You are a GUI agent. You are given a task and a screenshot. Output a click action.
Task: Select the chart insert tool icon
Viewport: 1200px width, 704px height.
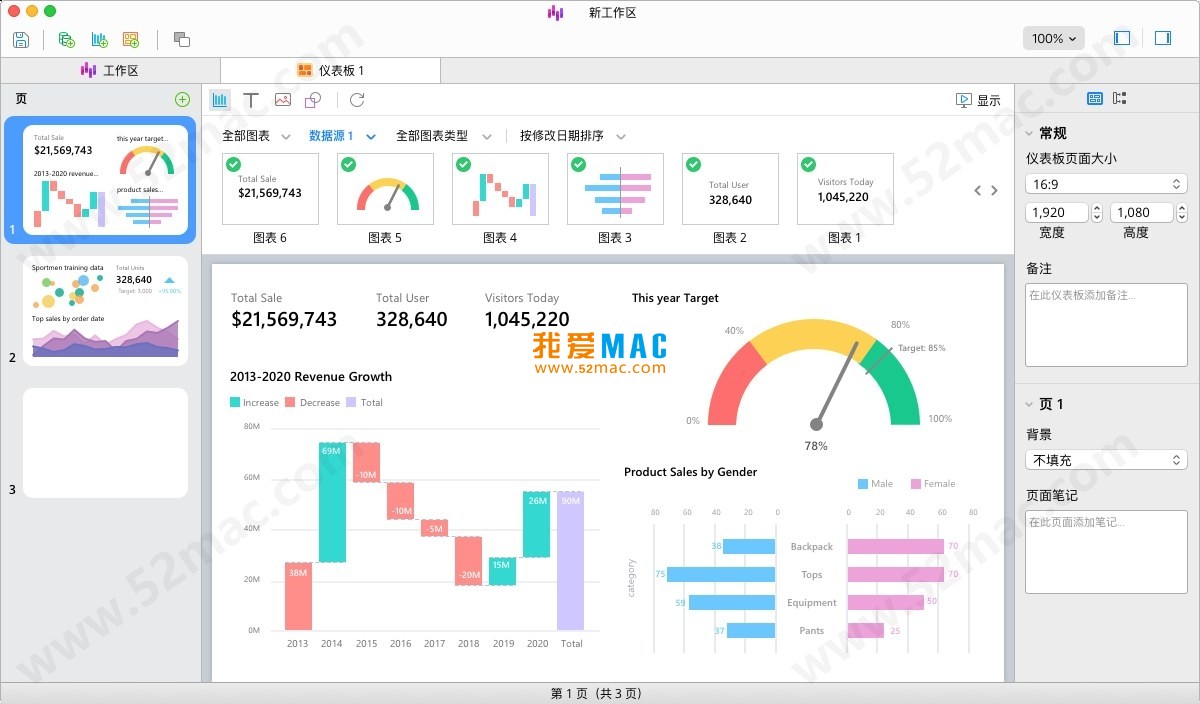click(x=220, y=100)
